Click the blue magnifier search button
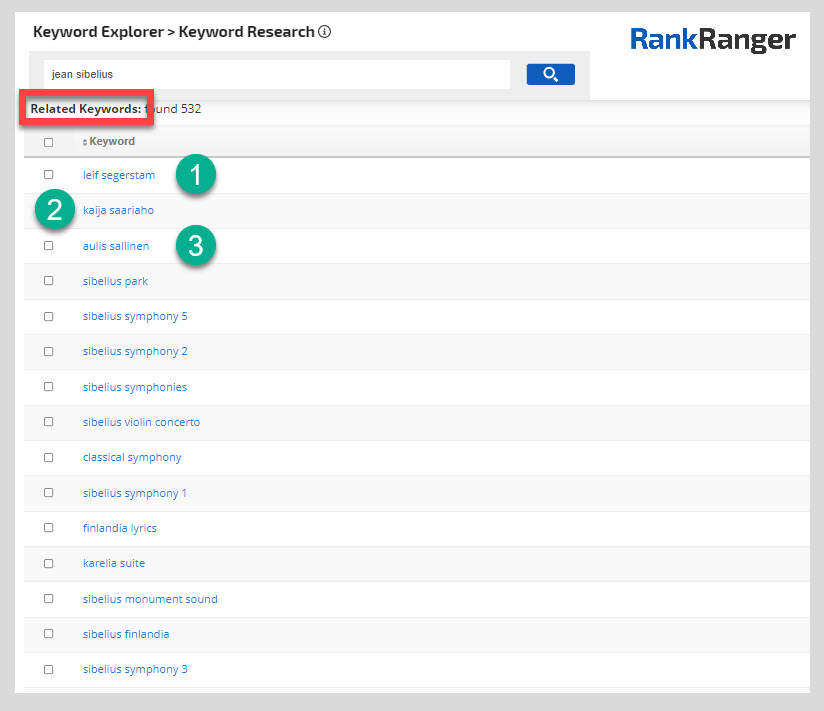Screen dimensions: 824x711 pos(550,74)
